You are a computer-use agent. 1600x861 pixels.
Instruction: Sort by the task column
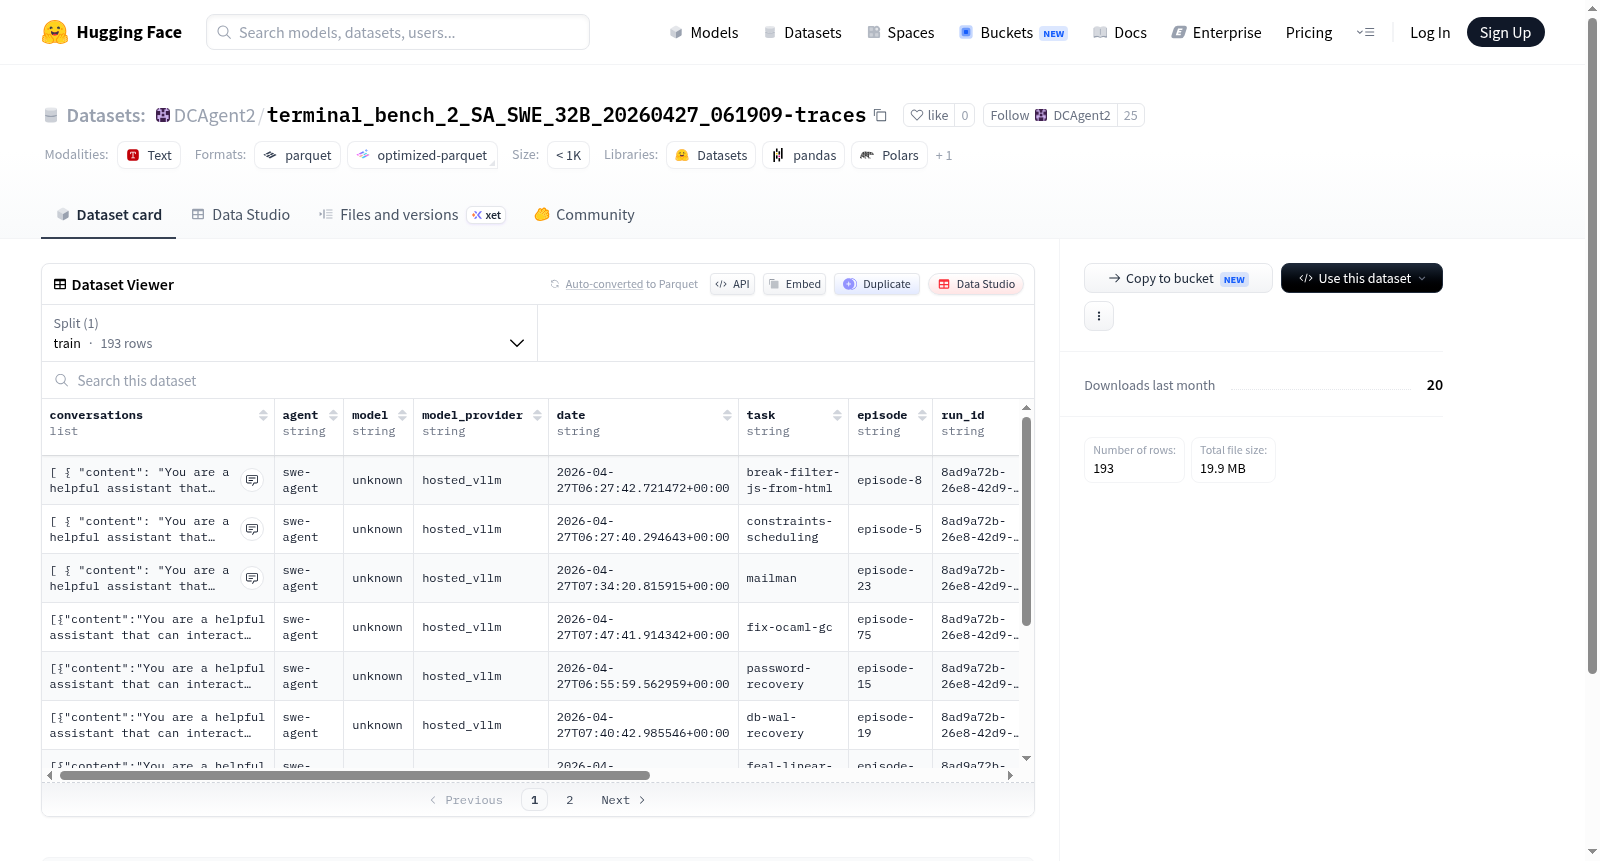(x=837, y=415)
